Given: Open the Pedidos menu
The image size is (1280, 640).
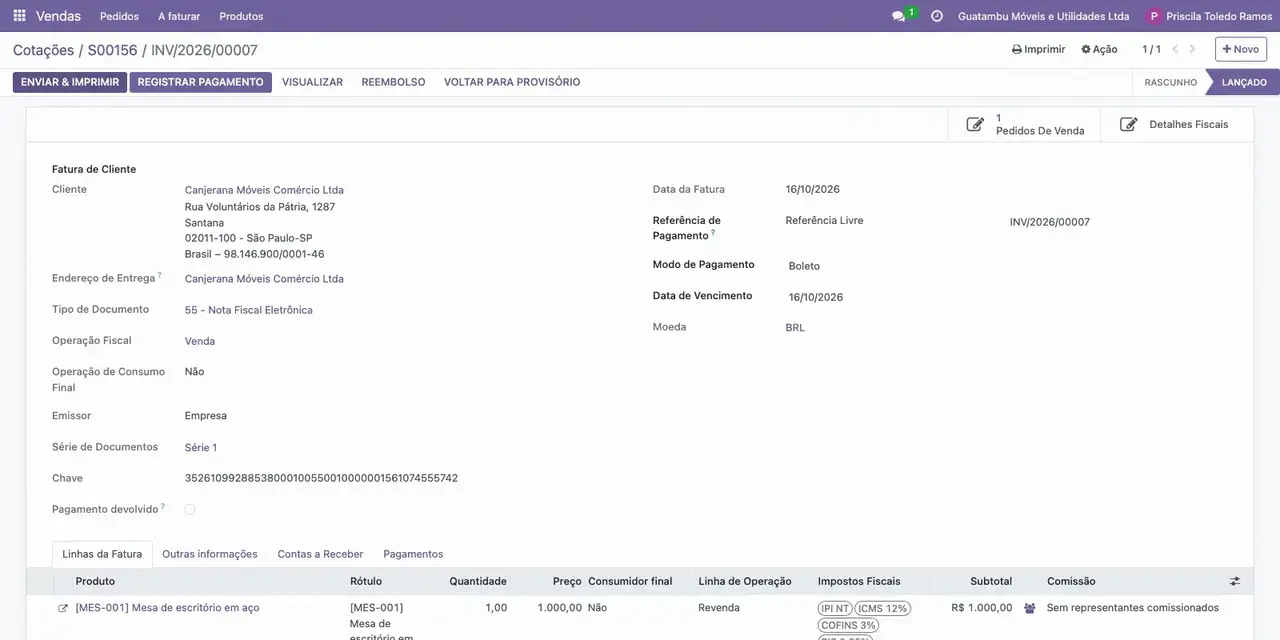Looking at the screenshot, I should (x=120, y=16).
